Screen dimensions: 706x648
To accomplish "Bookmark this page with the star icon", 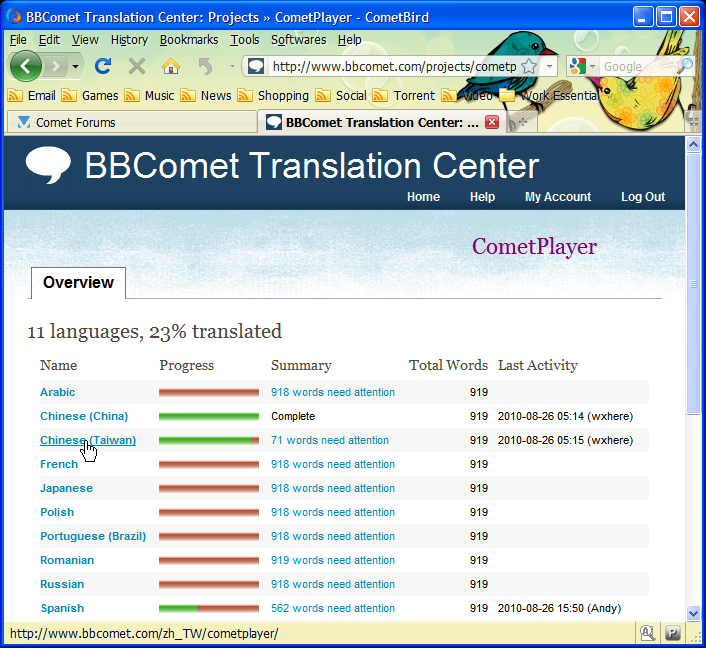I will click(x=529, y=67).
